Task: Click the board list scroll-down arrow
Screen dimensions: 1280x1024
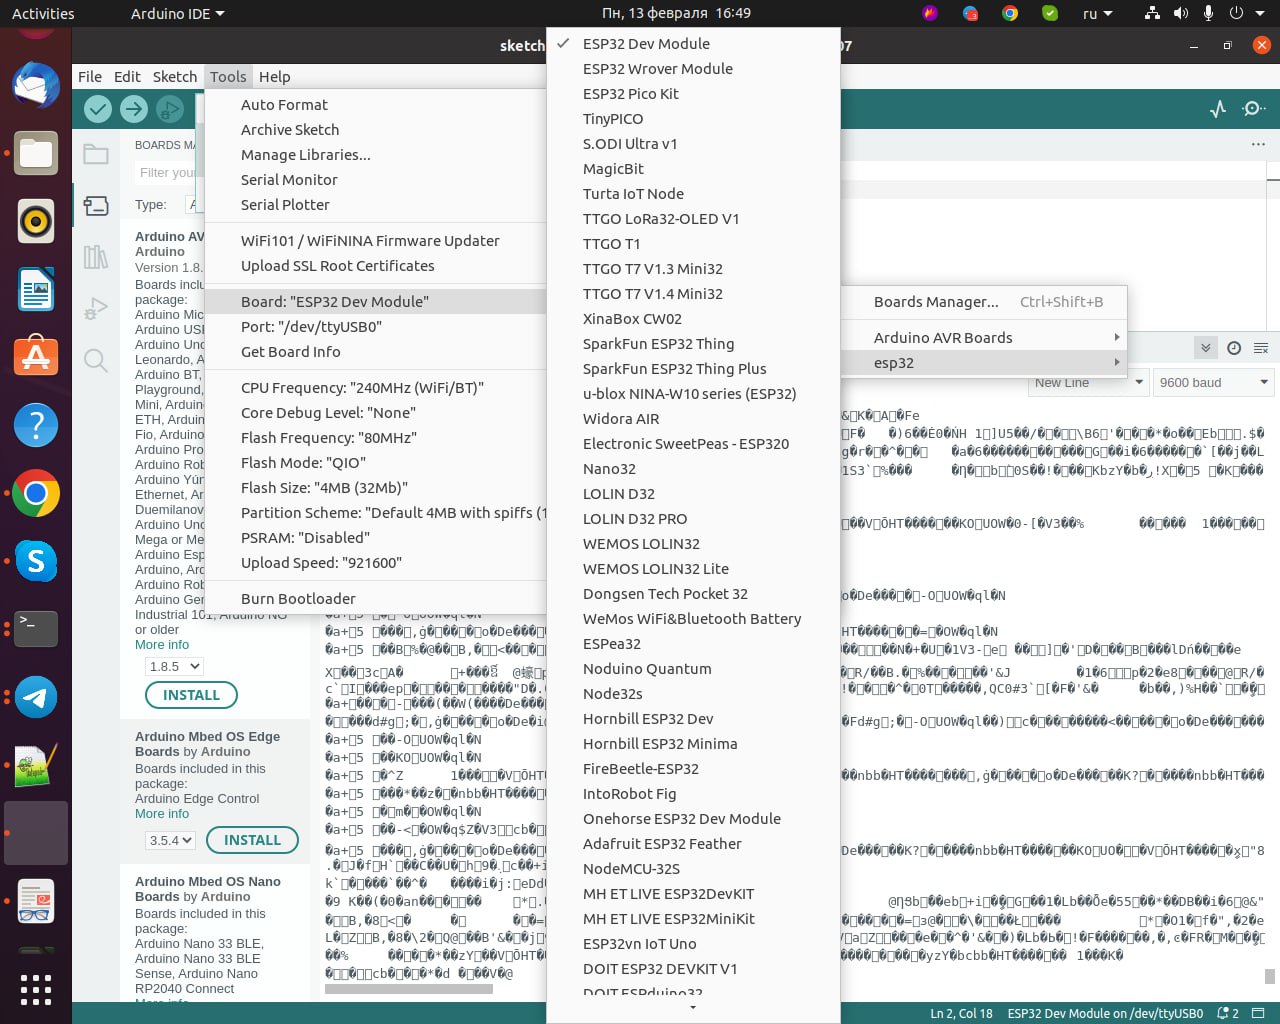Action: 693,1007
